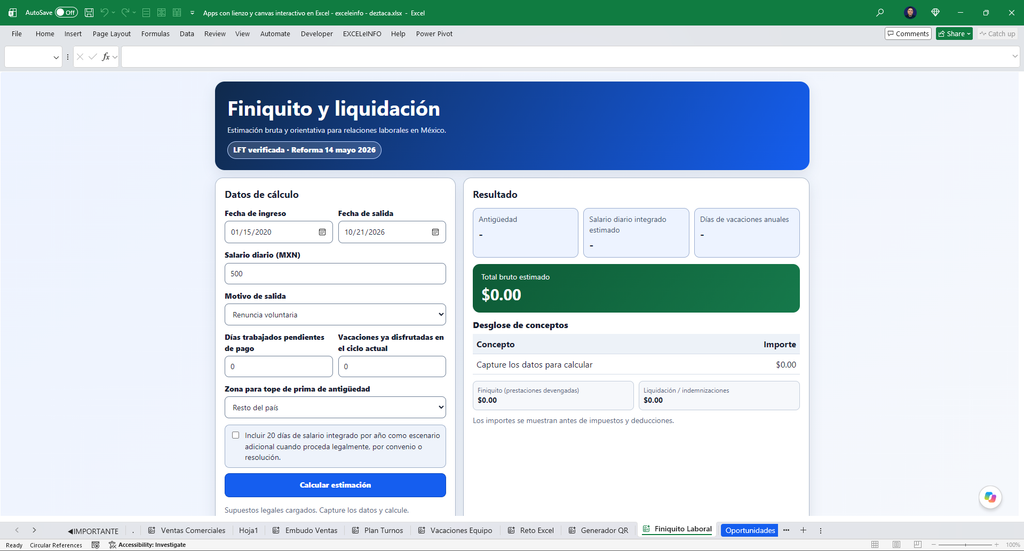Screen dimensions: 1024x551
Task: Open the Insert ribbon tab
Action: pos(73,34)
